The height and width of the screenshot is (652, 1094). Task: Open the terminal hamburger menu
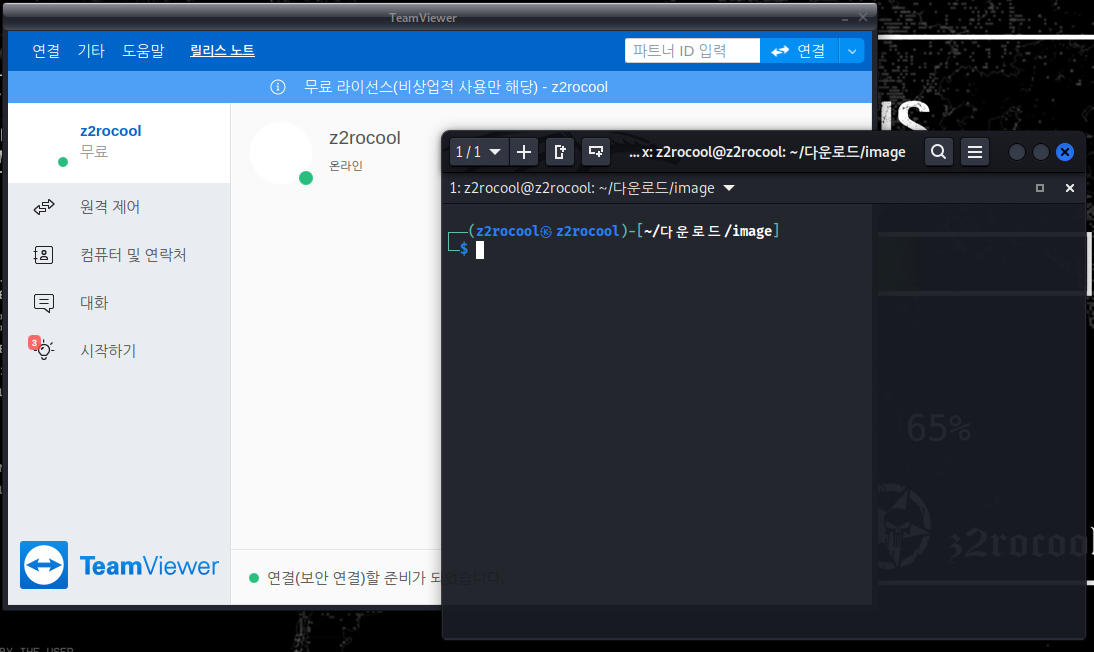[975, 152]
